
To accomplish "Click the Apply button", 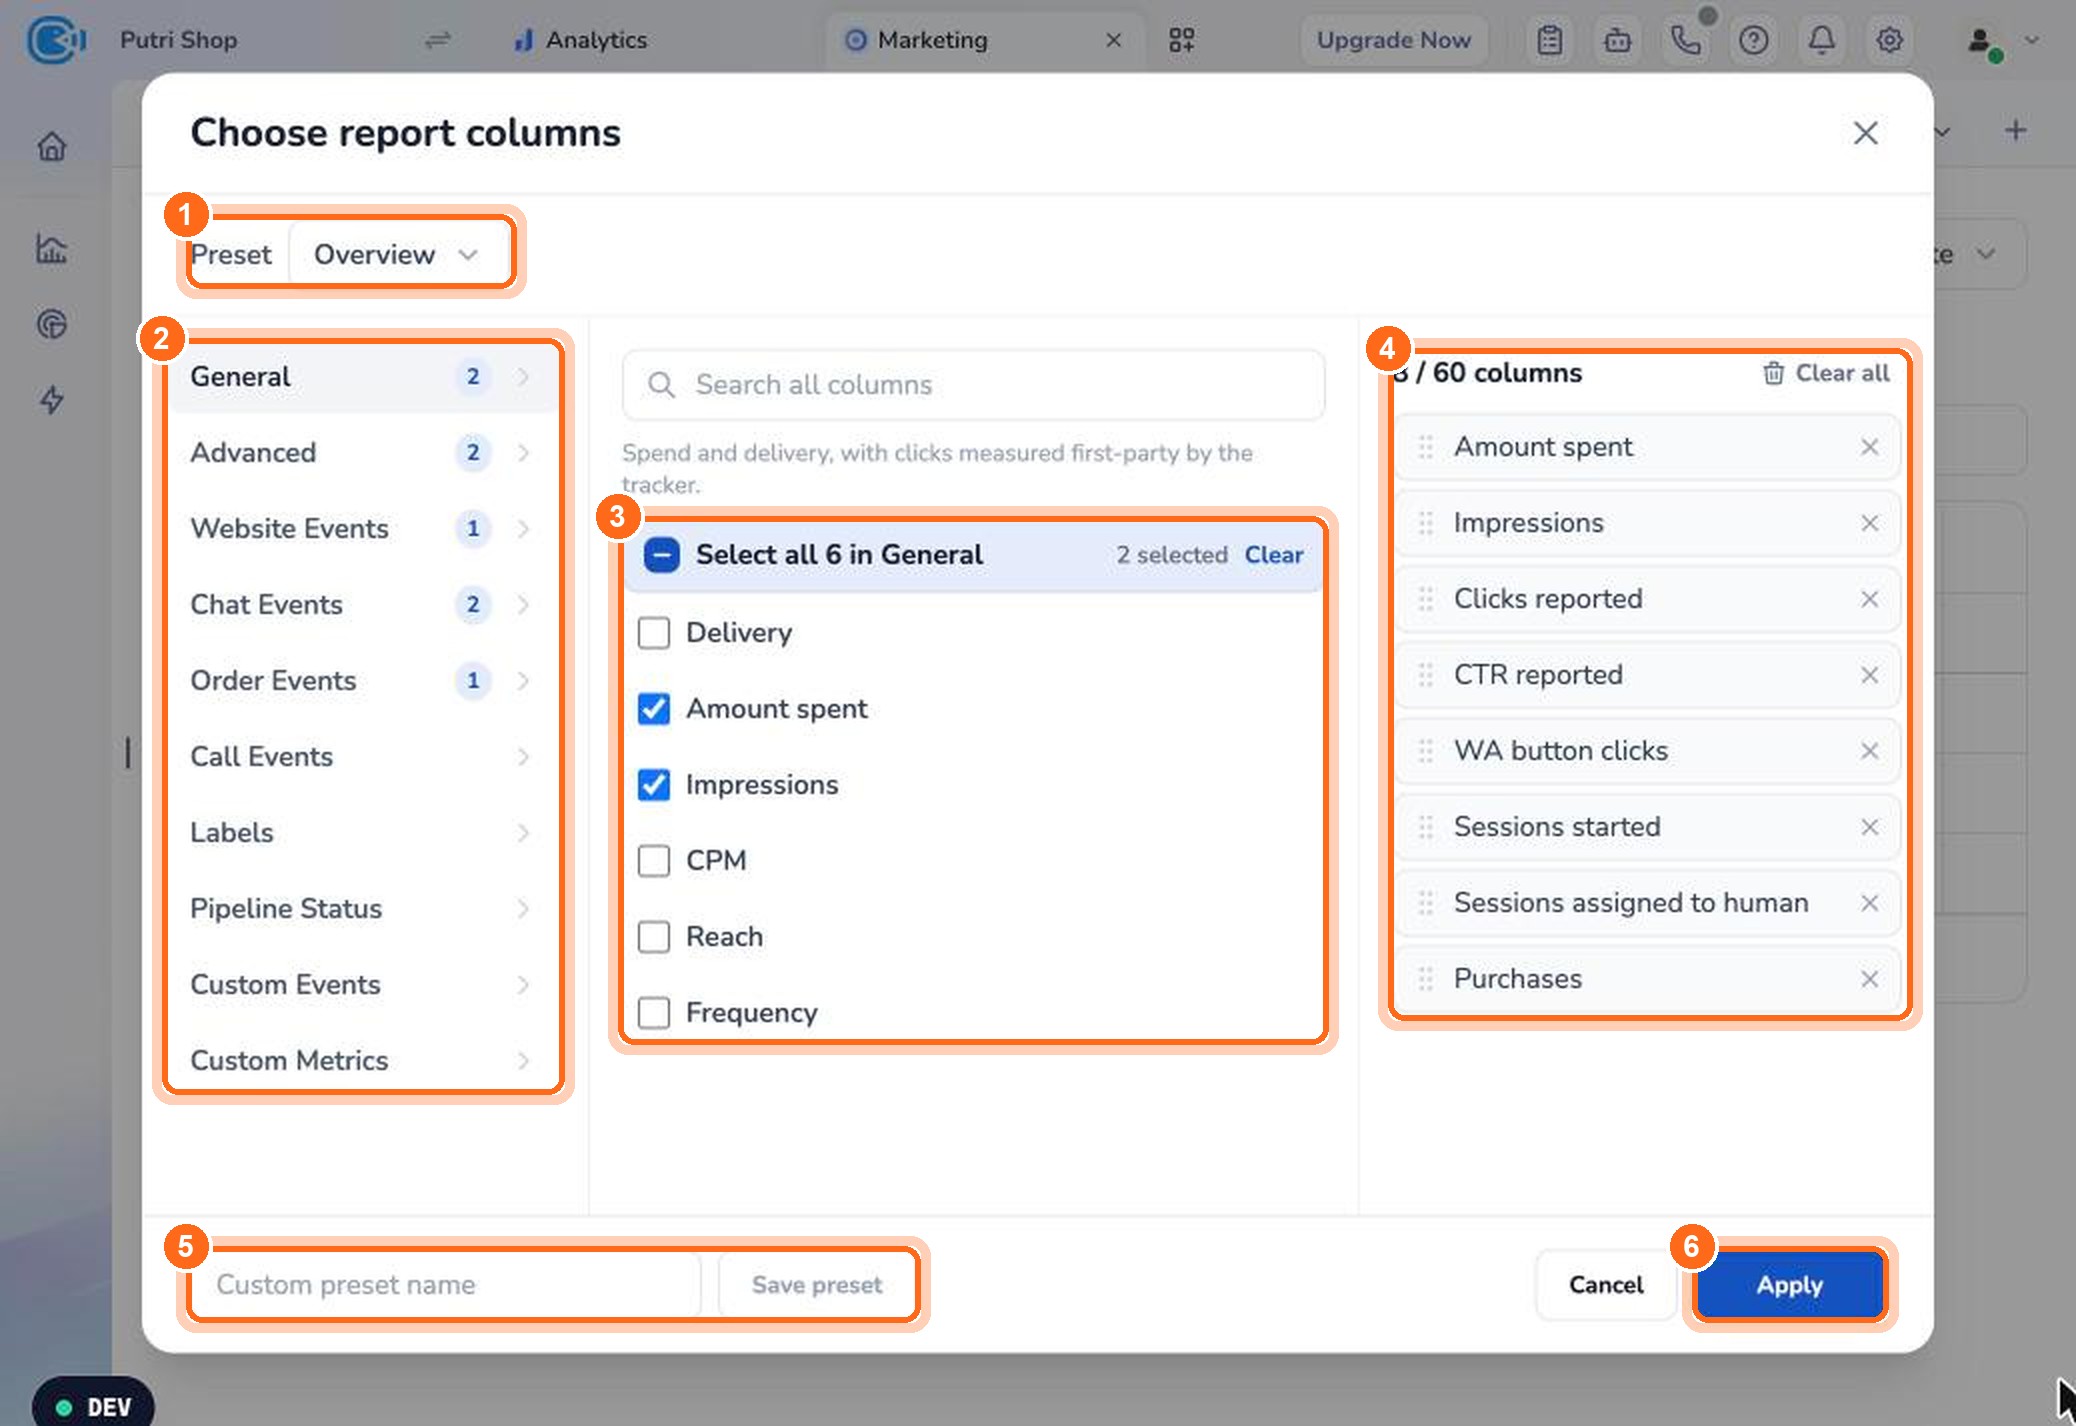I will click(1789, 1285).
